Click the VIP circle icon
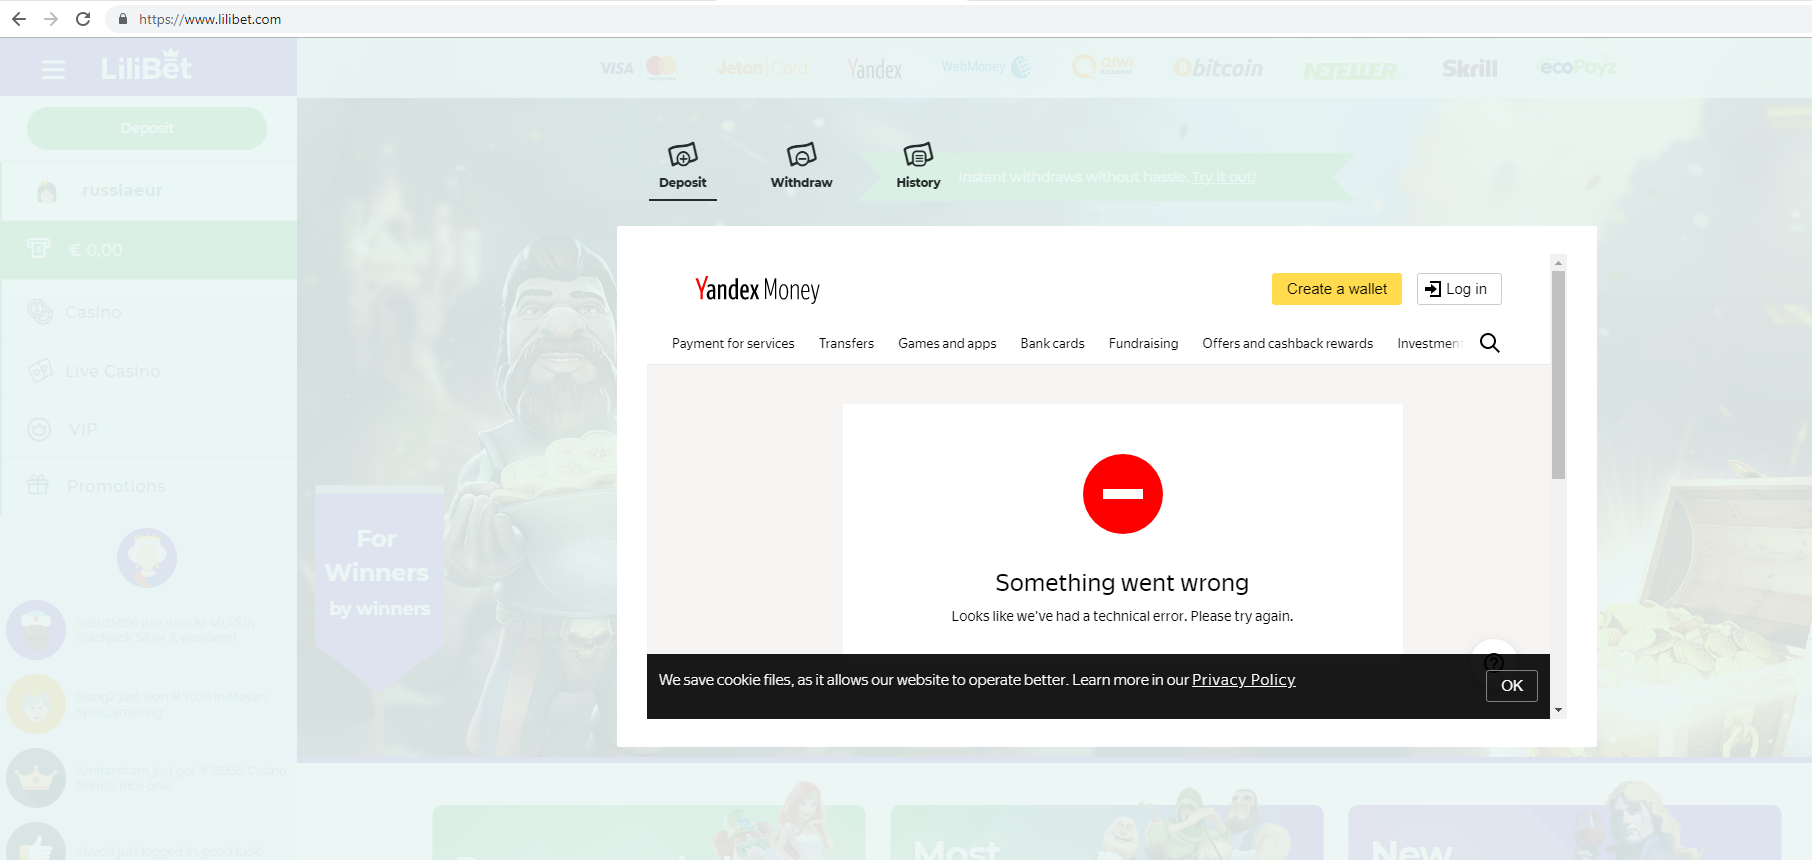Viewport: 1812px width, 860px height. click(x=39, y=429)
